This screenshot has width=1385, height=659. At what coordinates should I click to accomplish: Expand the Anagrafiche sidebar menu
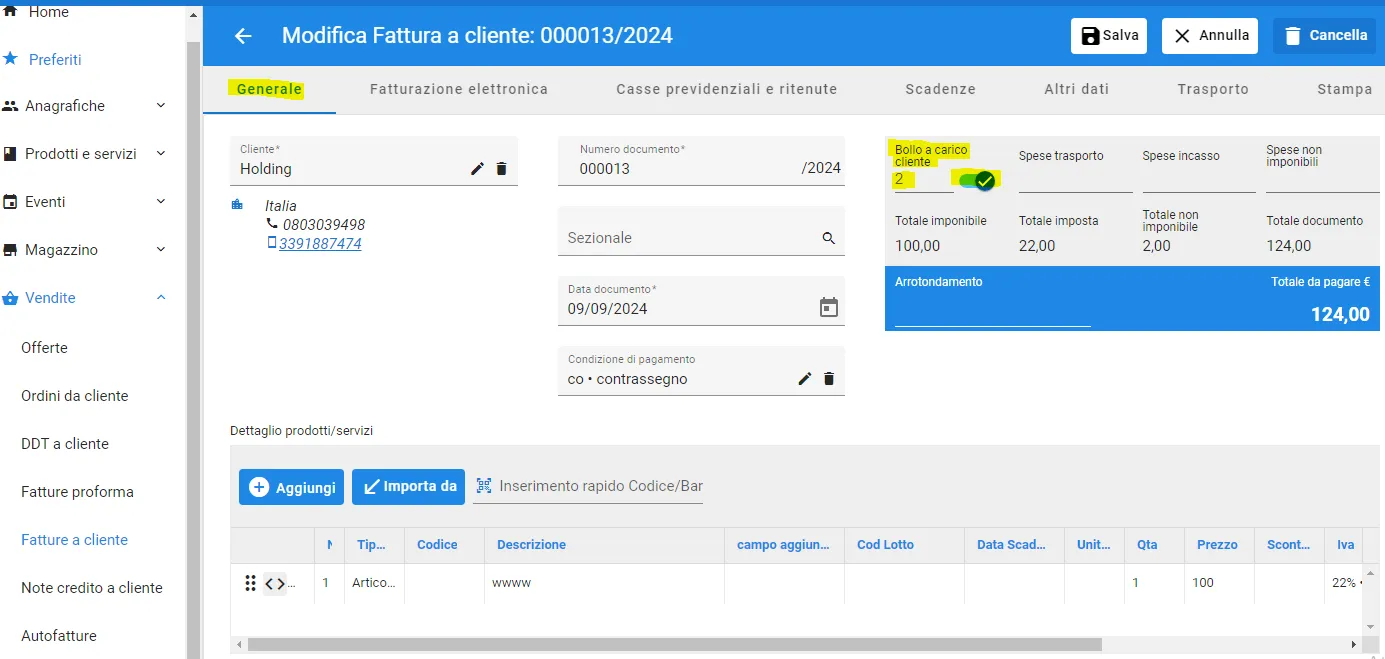[161, 106]
